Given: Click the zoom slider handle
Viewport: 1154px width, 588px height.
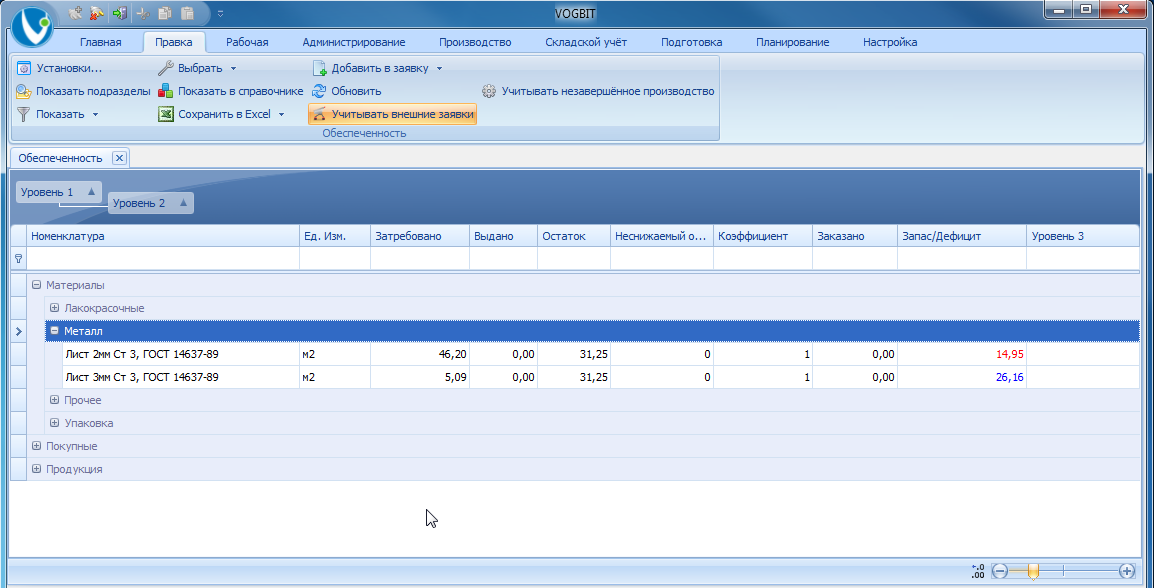Looking at the screenshot, I should (x=1033, y=570).
